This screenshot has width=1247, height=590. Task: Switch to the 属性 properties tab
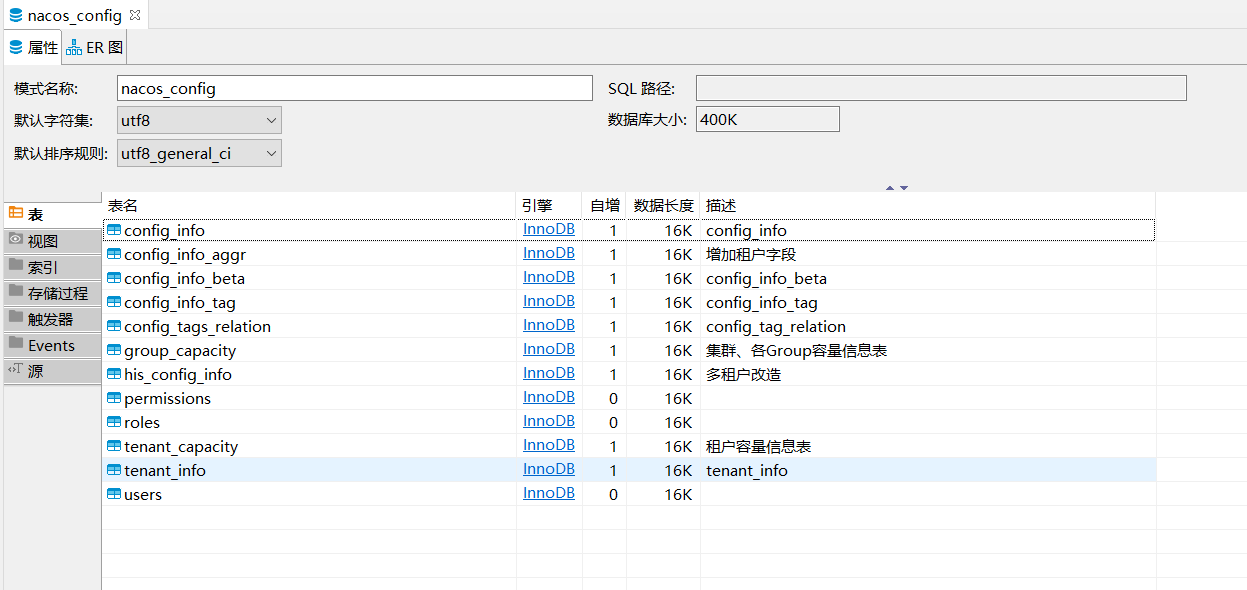click(x=33, y=47)
